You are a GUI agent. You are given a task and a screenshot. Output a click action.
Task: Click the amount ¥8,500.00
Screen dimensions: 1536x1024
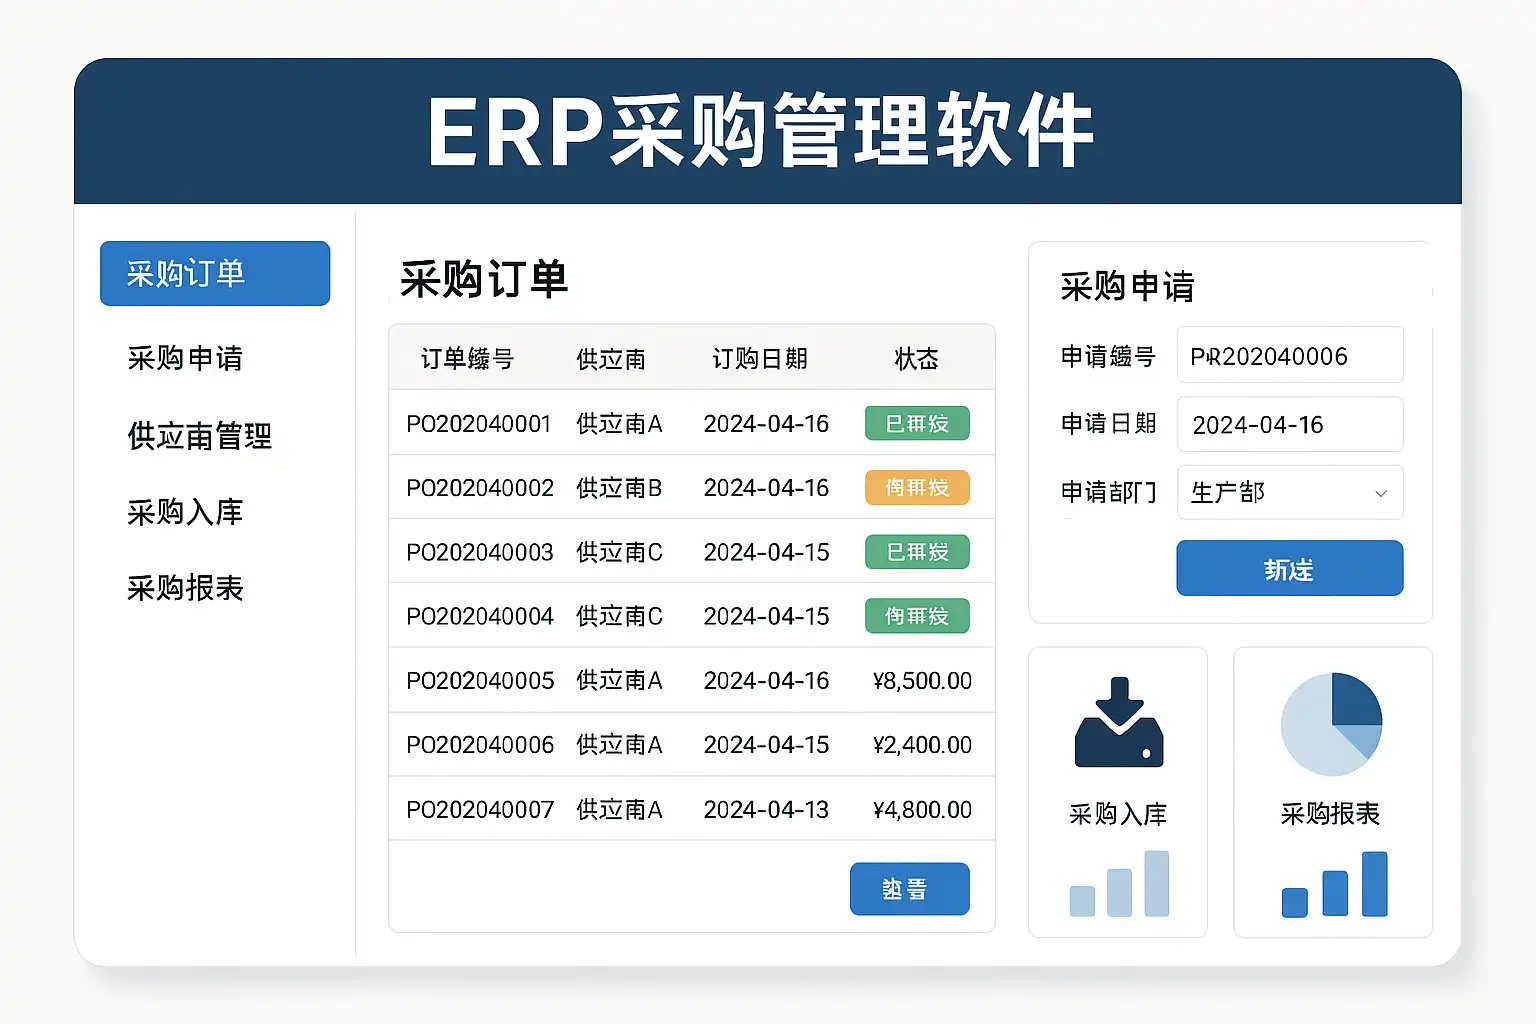pyautogui.click(x=922, y=681)
